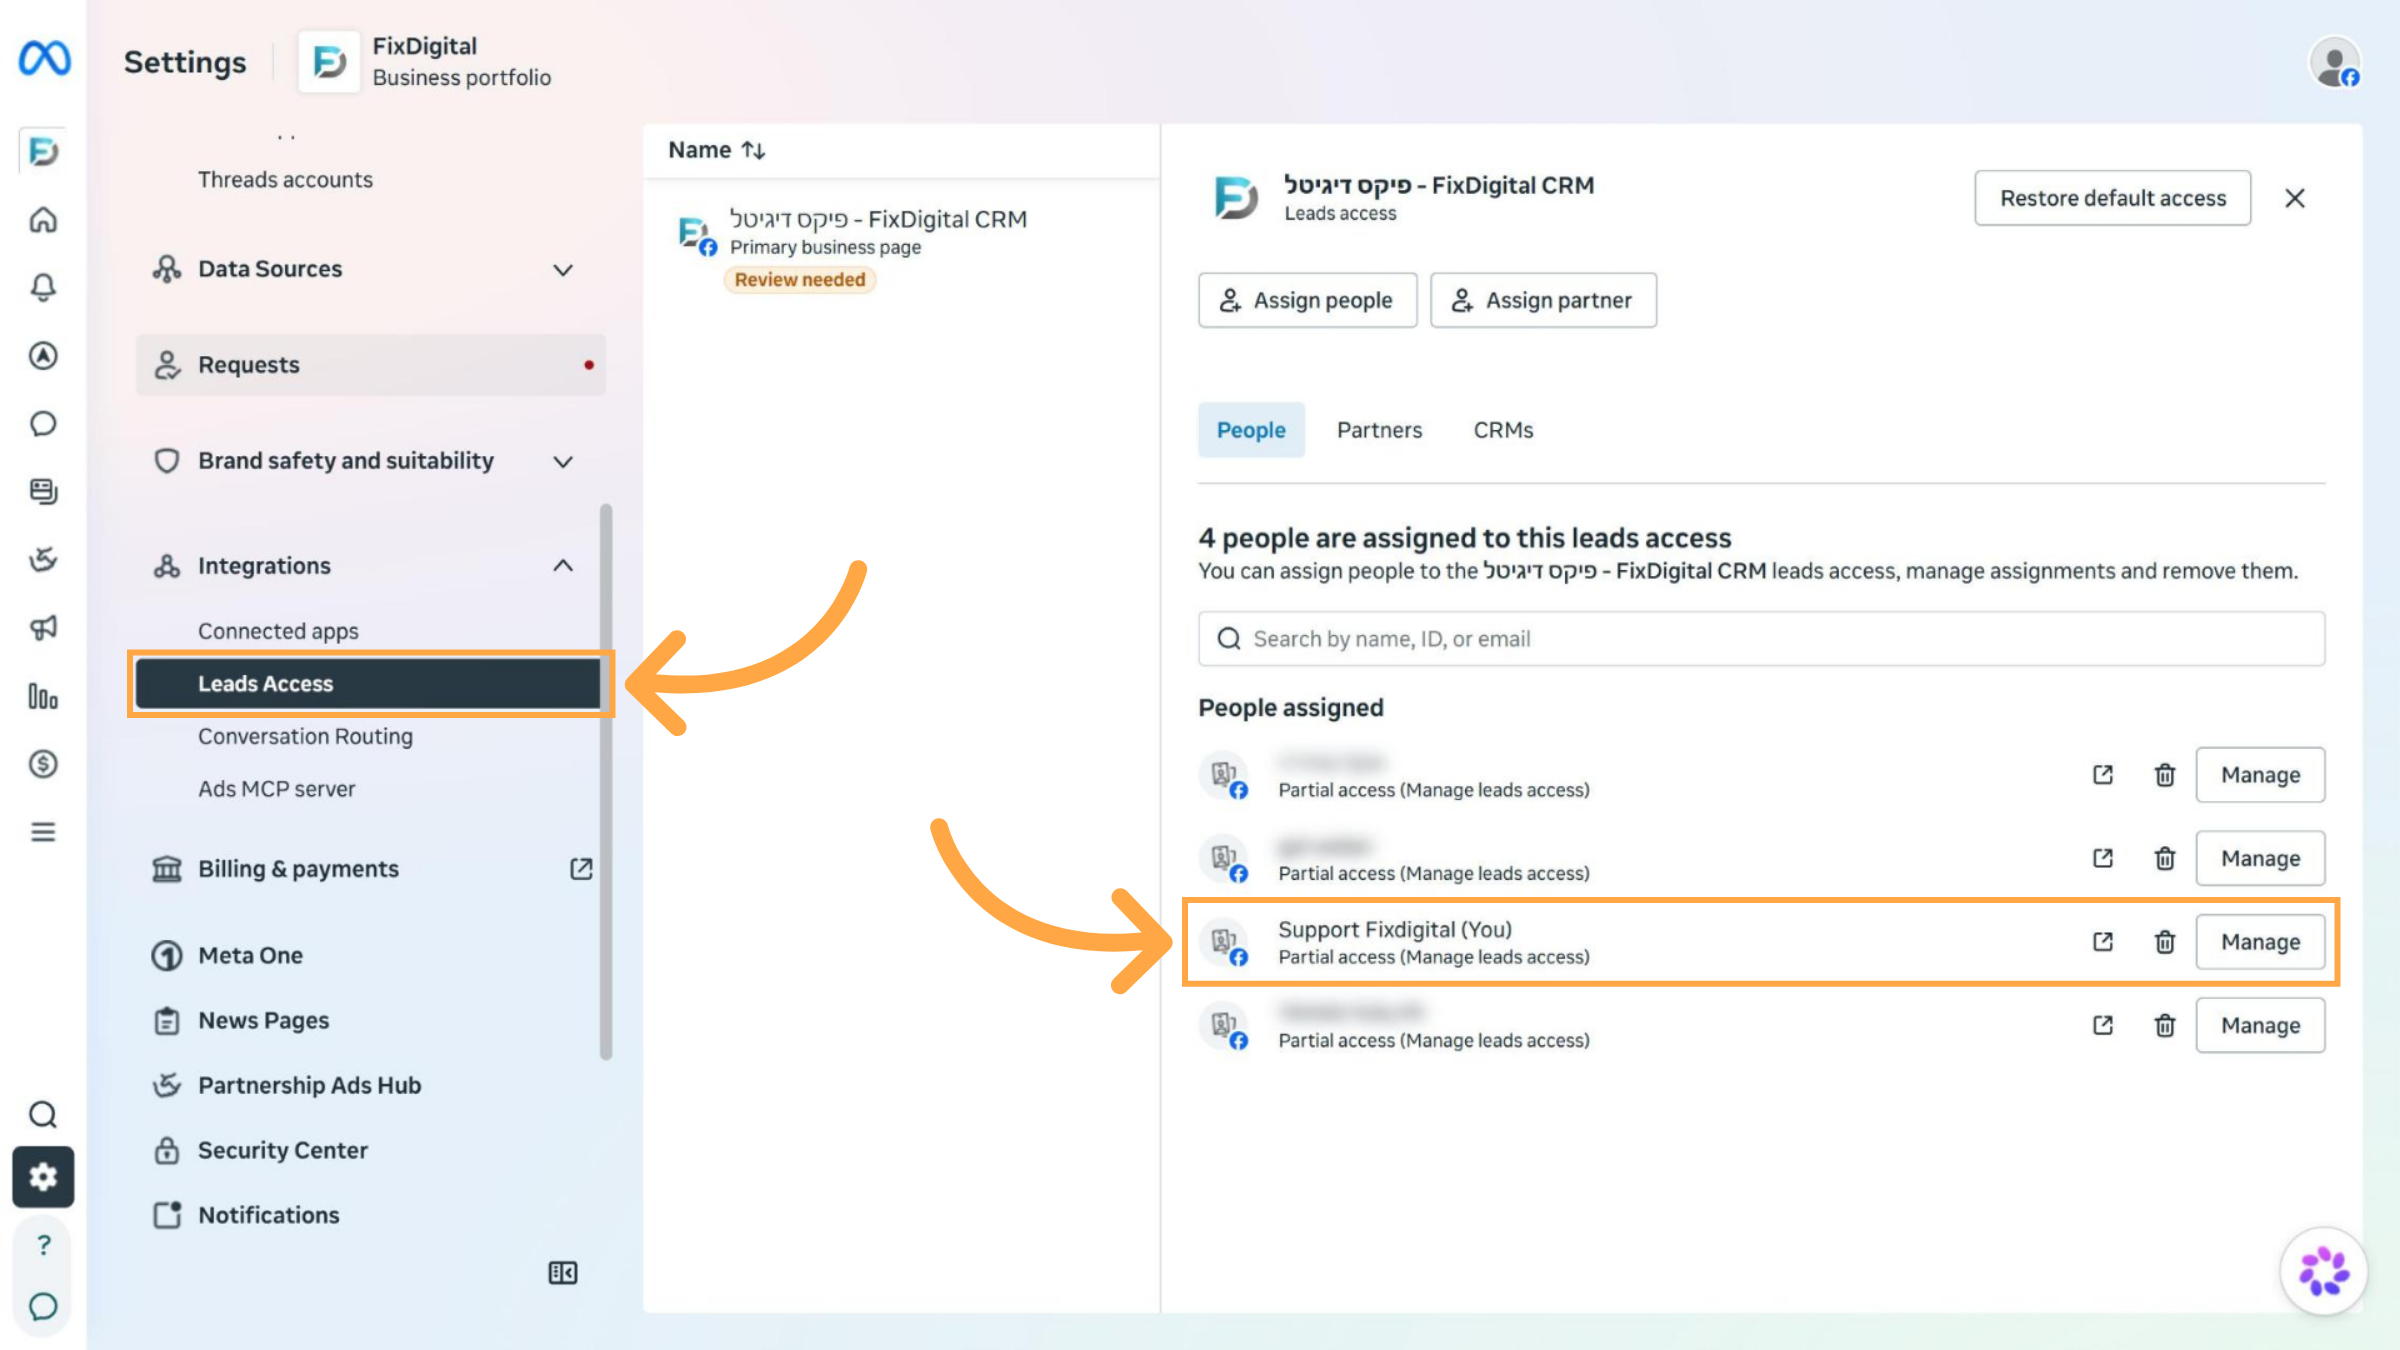Open Connected apps menu item
The width and height of the screenshot is (2400, 1350).
click(278, 631)
